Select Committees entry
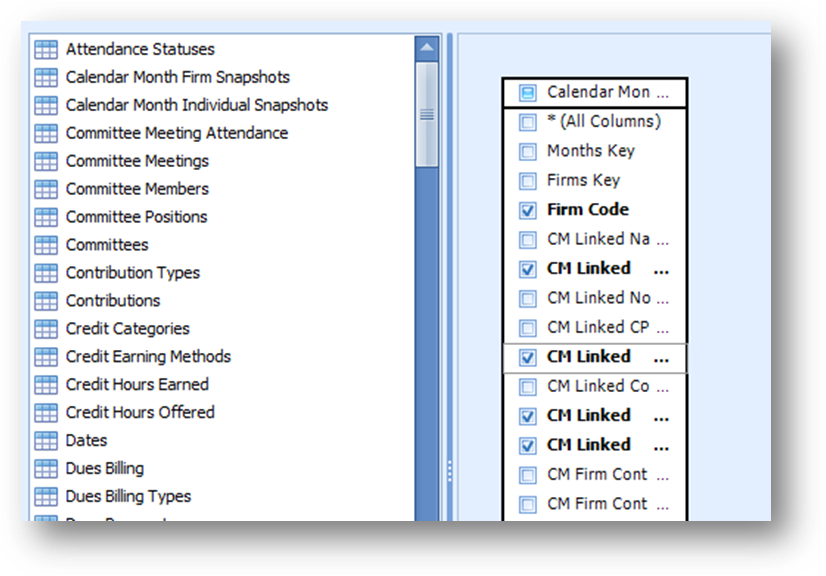This screenshot has width=826, height=576. pos(107,245)
